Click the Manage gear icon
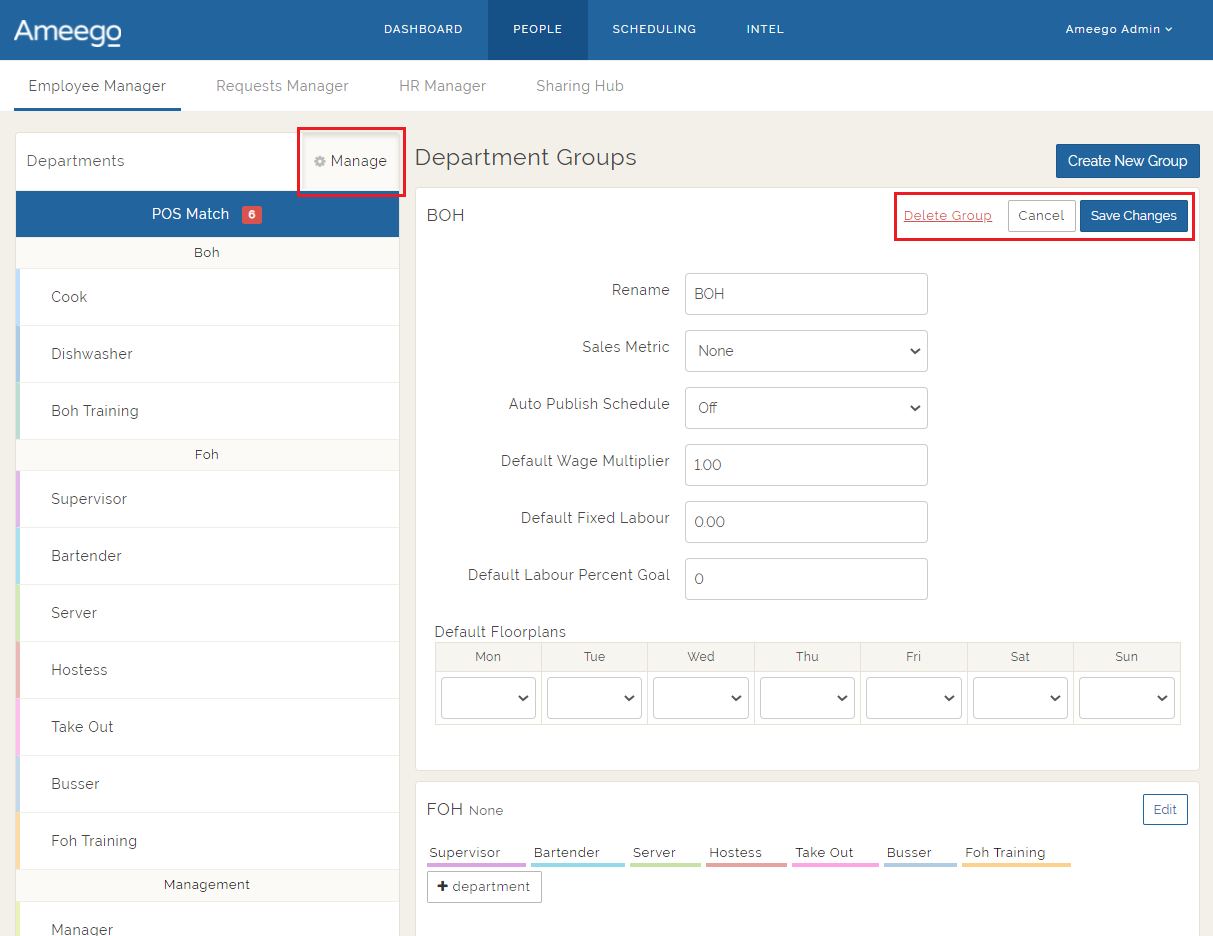1213x936 pixels. coord(320,161)
